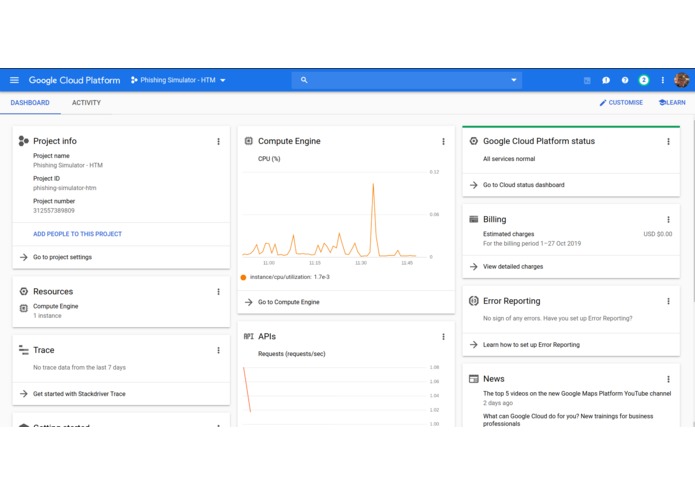The height and width of the screenshot is (494, 695).
Task: Click the Project info people icon
Action: tap(23, 141)
